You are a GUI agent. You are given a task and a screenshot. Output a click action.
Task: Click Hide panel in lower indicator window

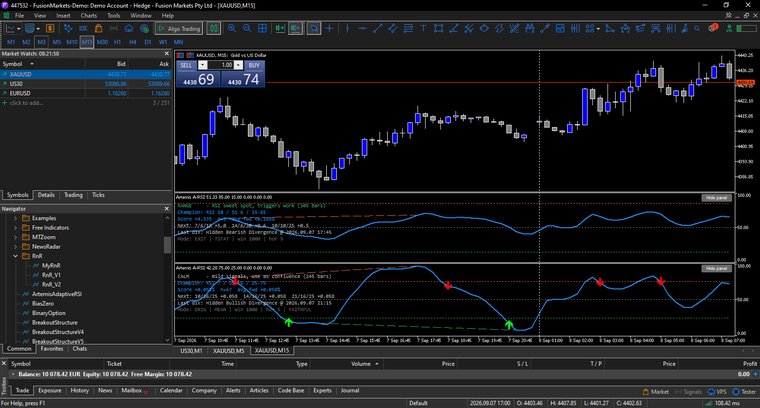(x=716, y=268)
